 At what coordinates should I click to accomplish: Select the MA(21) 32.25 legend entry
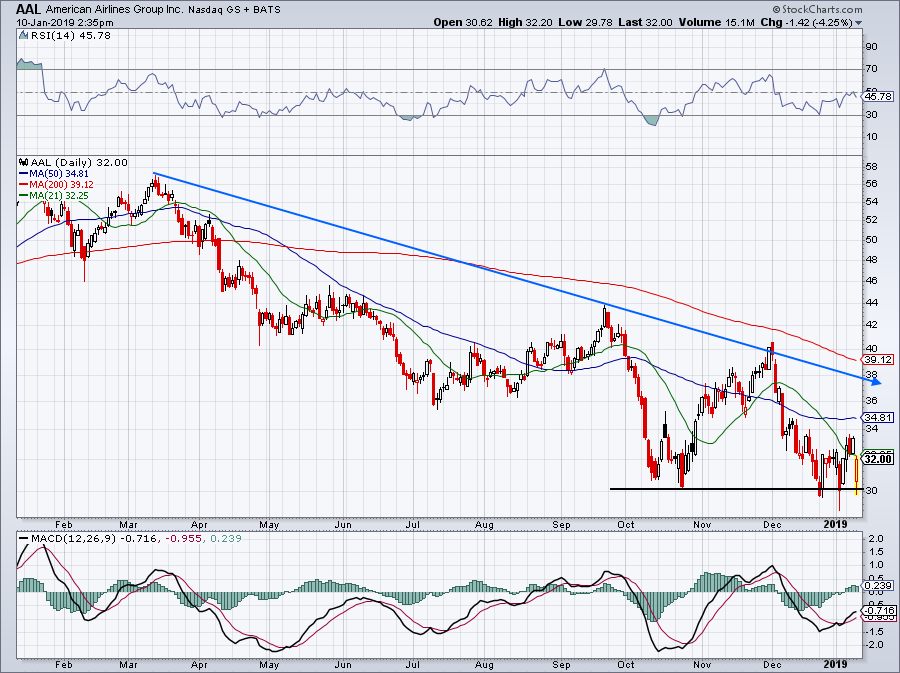pyautogui.click(x=54, y=195)
